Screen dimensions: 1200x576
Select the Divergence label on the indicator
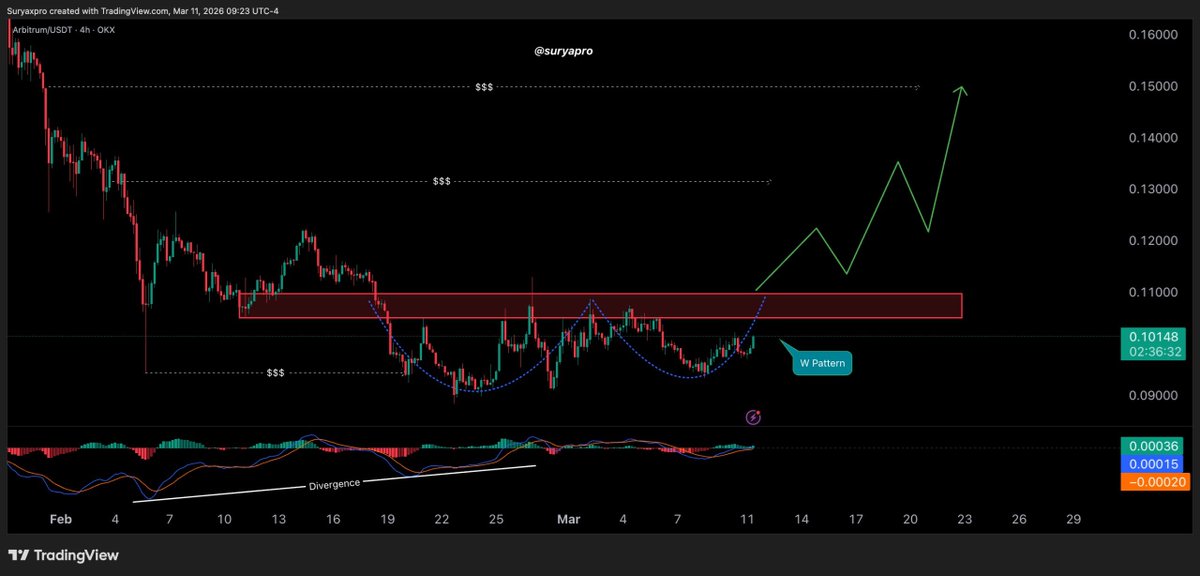point(334,483)
